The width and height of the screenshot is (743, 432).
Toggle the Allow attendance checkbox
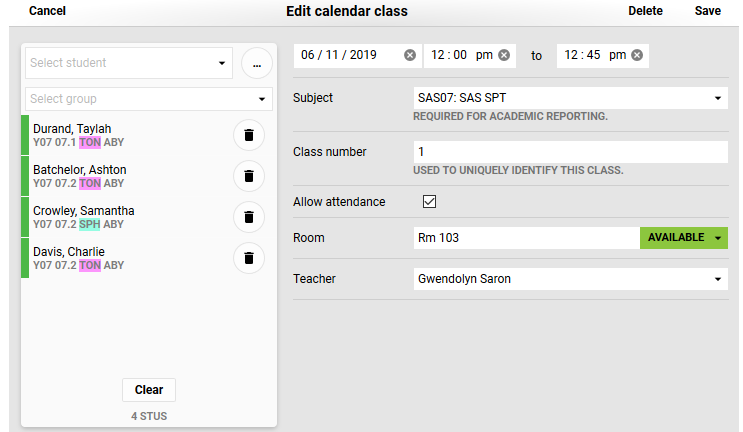tap(430, 202)
